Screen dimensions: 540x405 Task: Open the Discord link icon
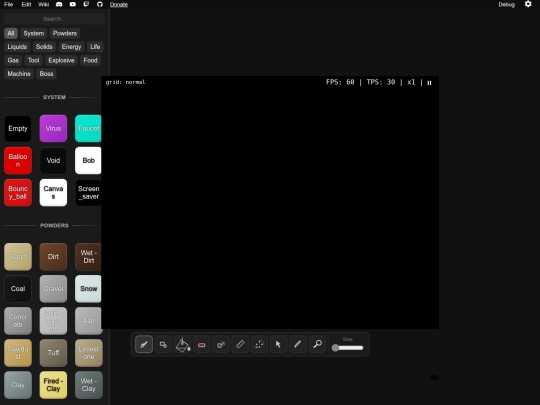[59, 4]
